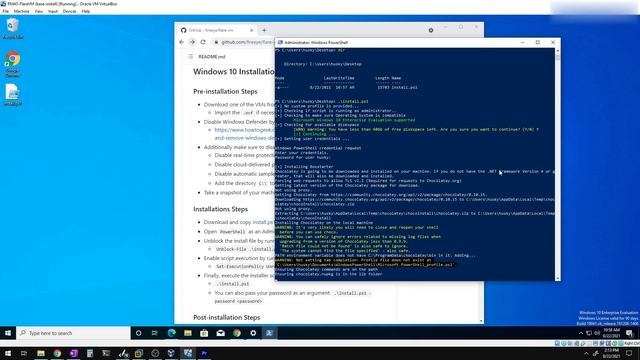Switch to PowerShell in guest taskbar
Viewport: 640px width, 360px height.
coord(269,333)
